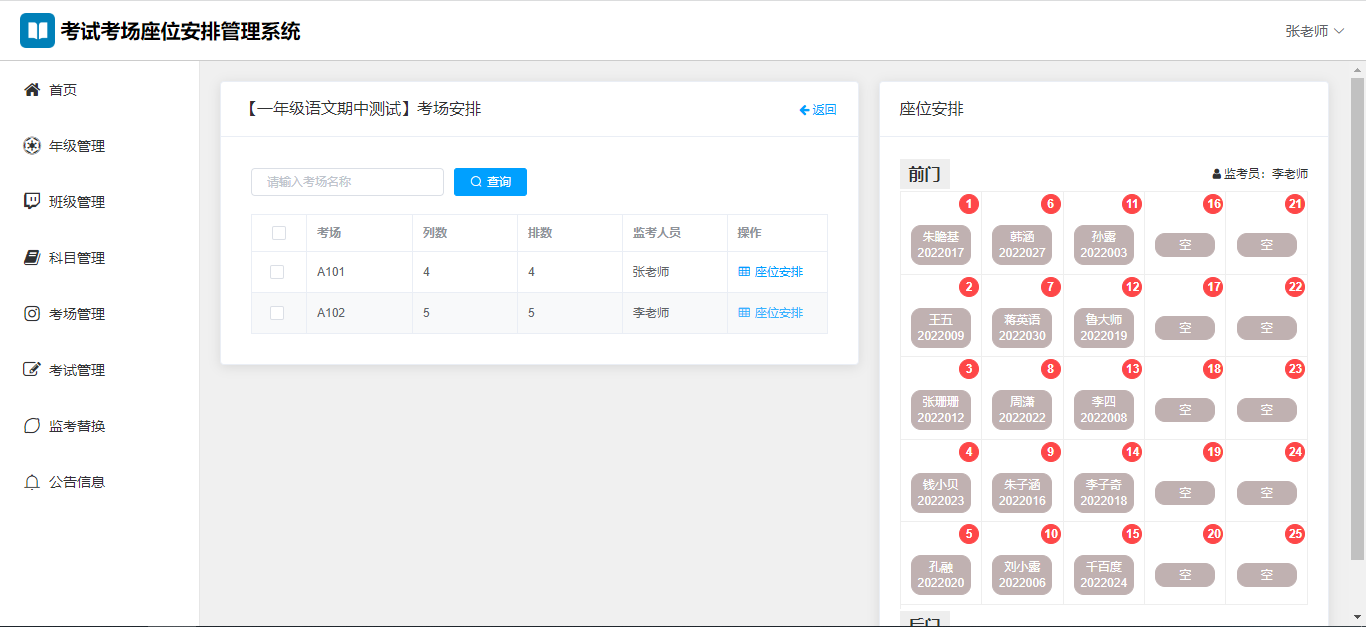Screen dimensions: 1366x627
Task: Click the red seat number 1 badge
Action: click(x=968, y=204)
